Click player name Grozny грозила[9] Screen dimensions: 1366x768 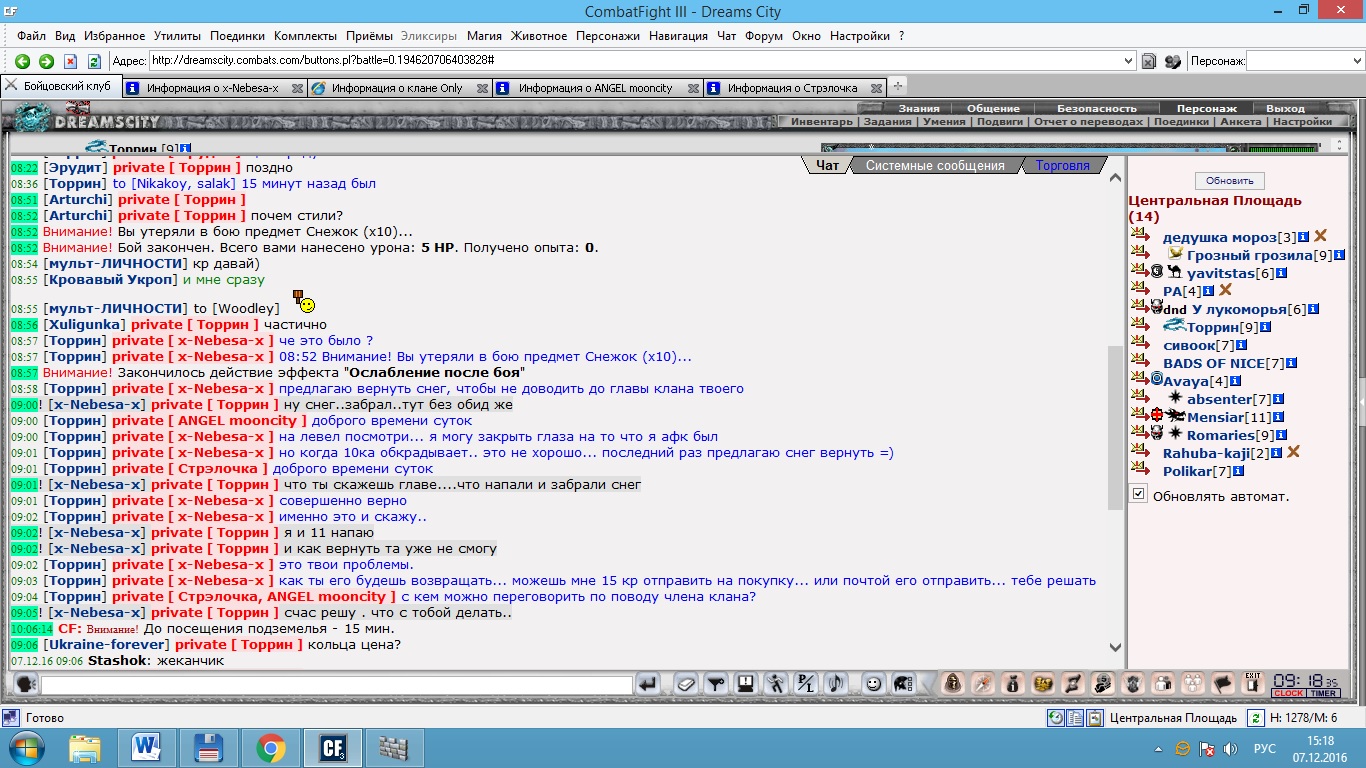(1259, 256)
